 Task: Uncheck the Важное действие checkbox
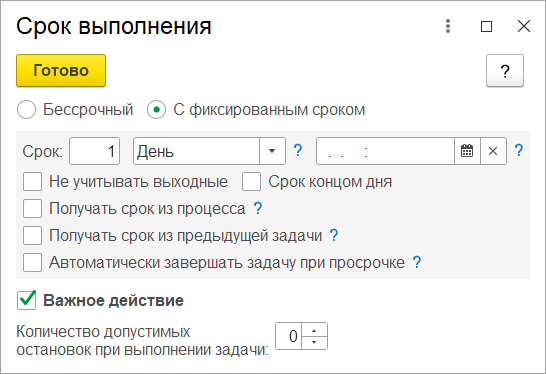[x=26, y=300]
